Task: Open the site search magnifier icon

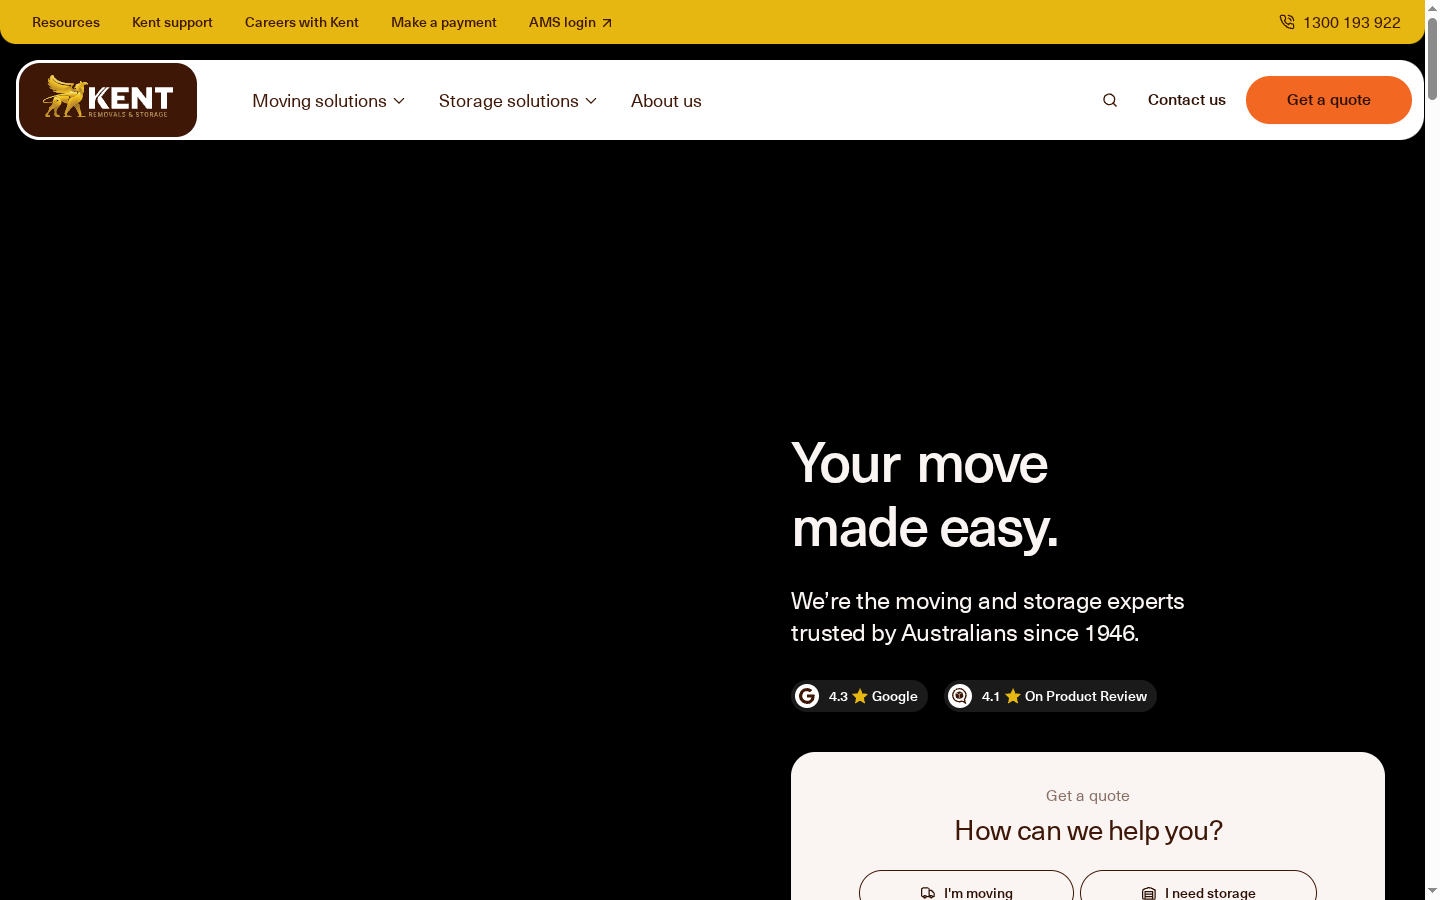Action: pos(1110,100)
